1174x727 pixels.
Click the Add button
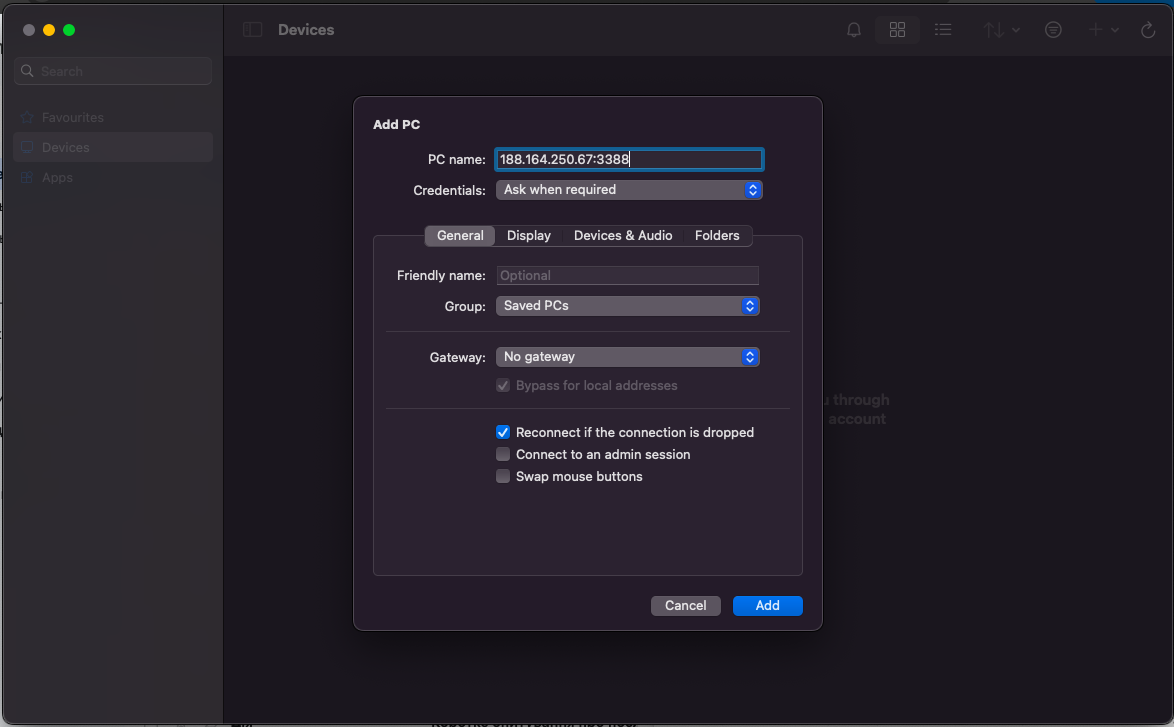click(767, 606)
